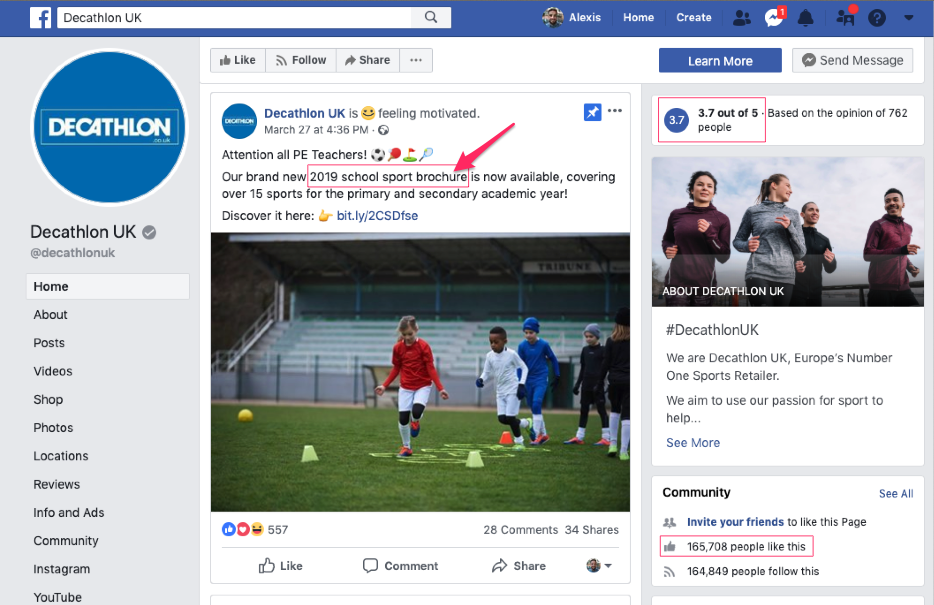Click the pinned post icon
This screenshot has height=605, width=934.
pos(593,112)
